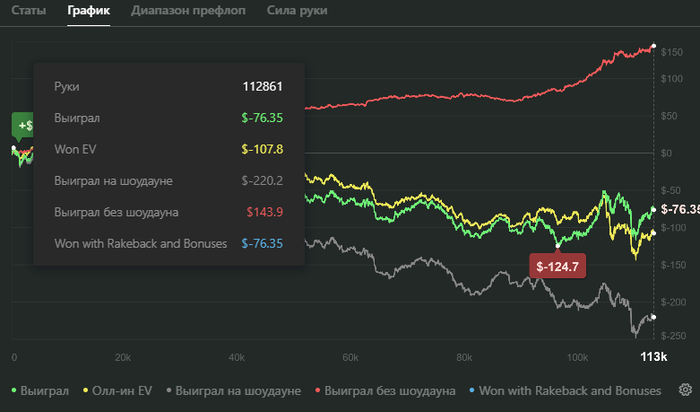Toggle the Выиграл legend series

click(40, 391)
